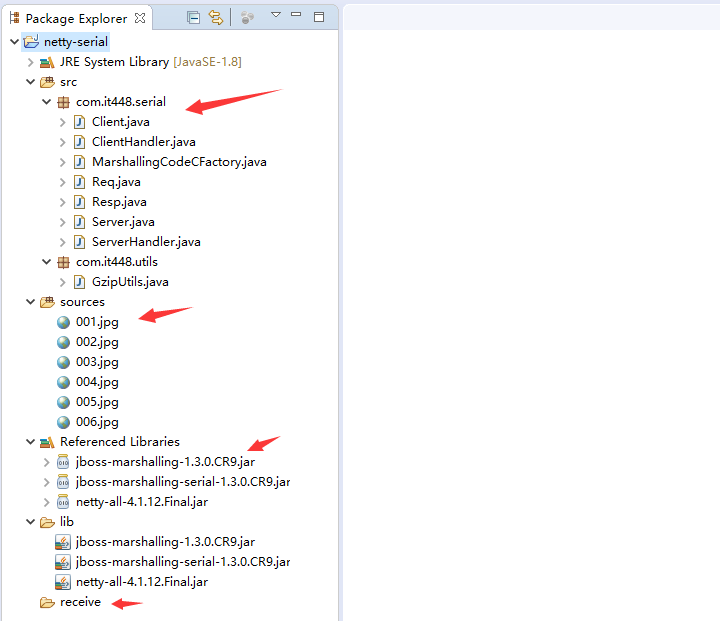
Task: Click the JRE System Library icon
Action: 47,62
